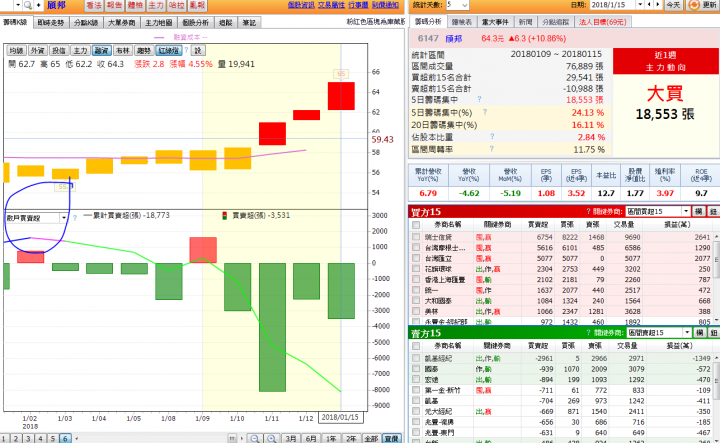Image resolution: width=720 pixels, height=443 pixels.
Task: Toggle the 主力 chart indicator button
Action: [x=80, y=50]
